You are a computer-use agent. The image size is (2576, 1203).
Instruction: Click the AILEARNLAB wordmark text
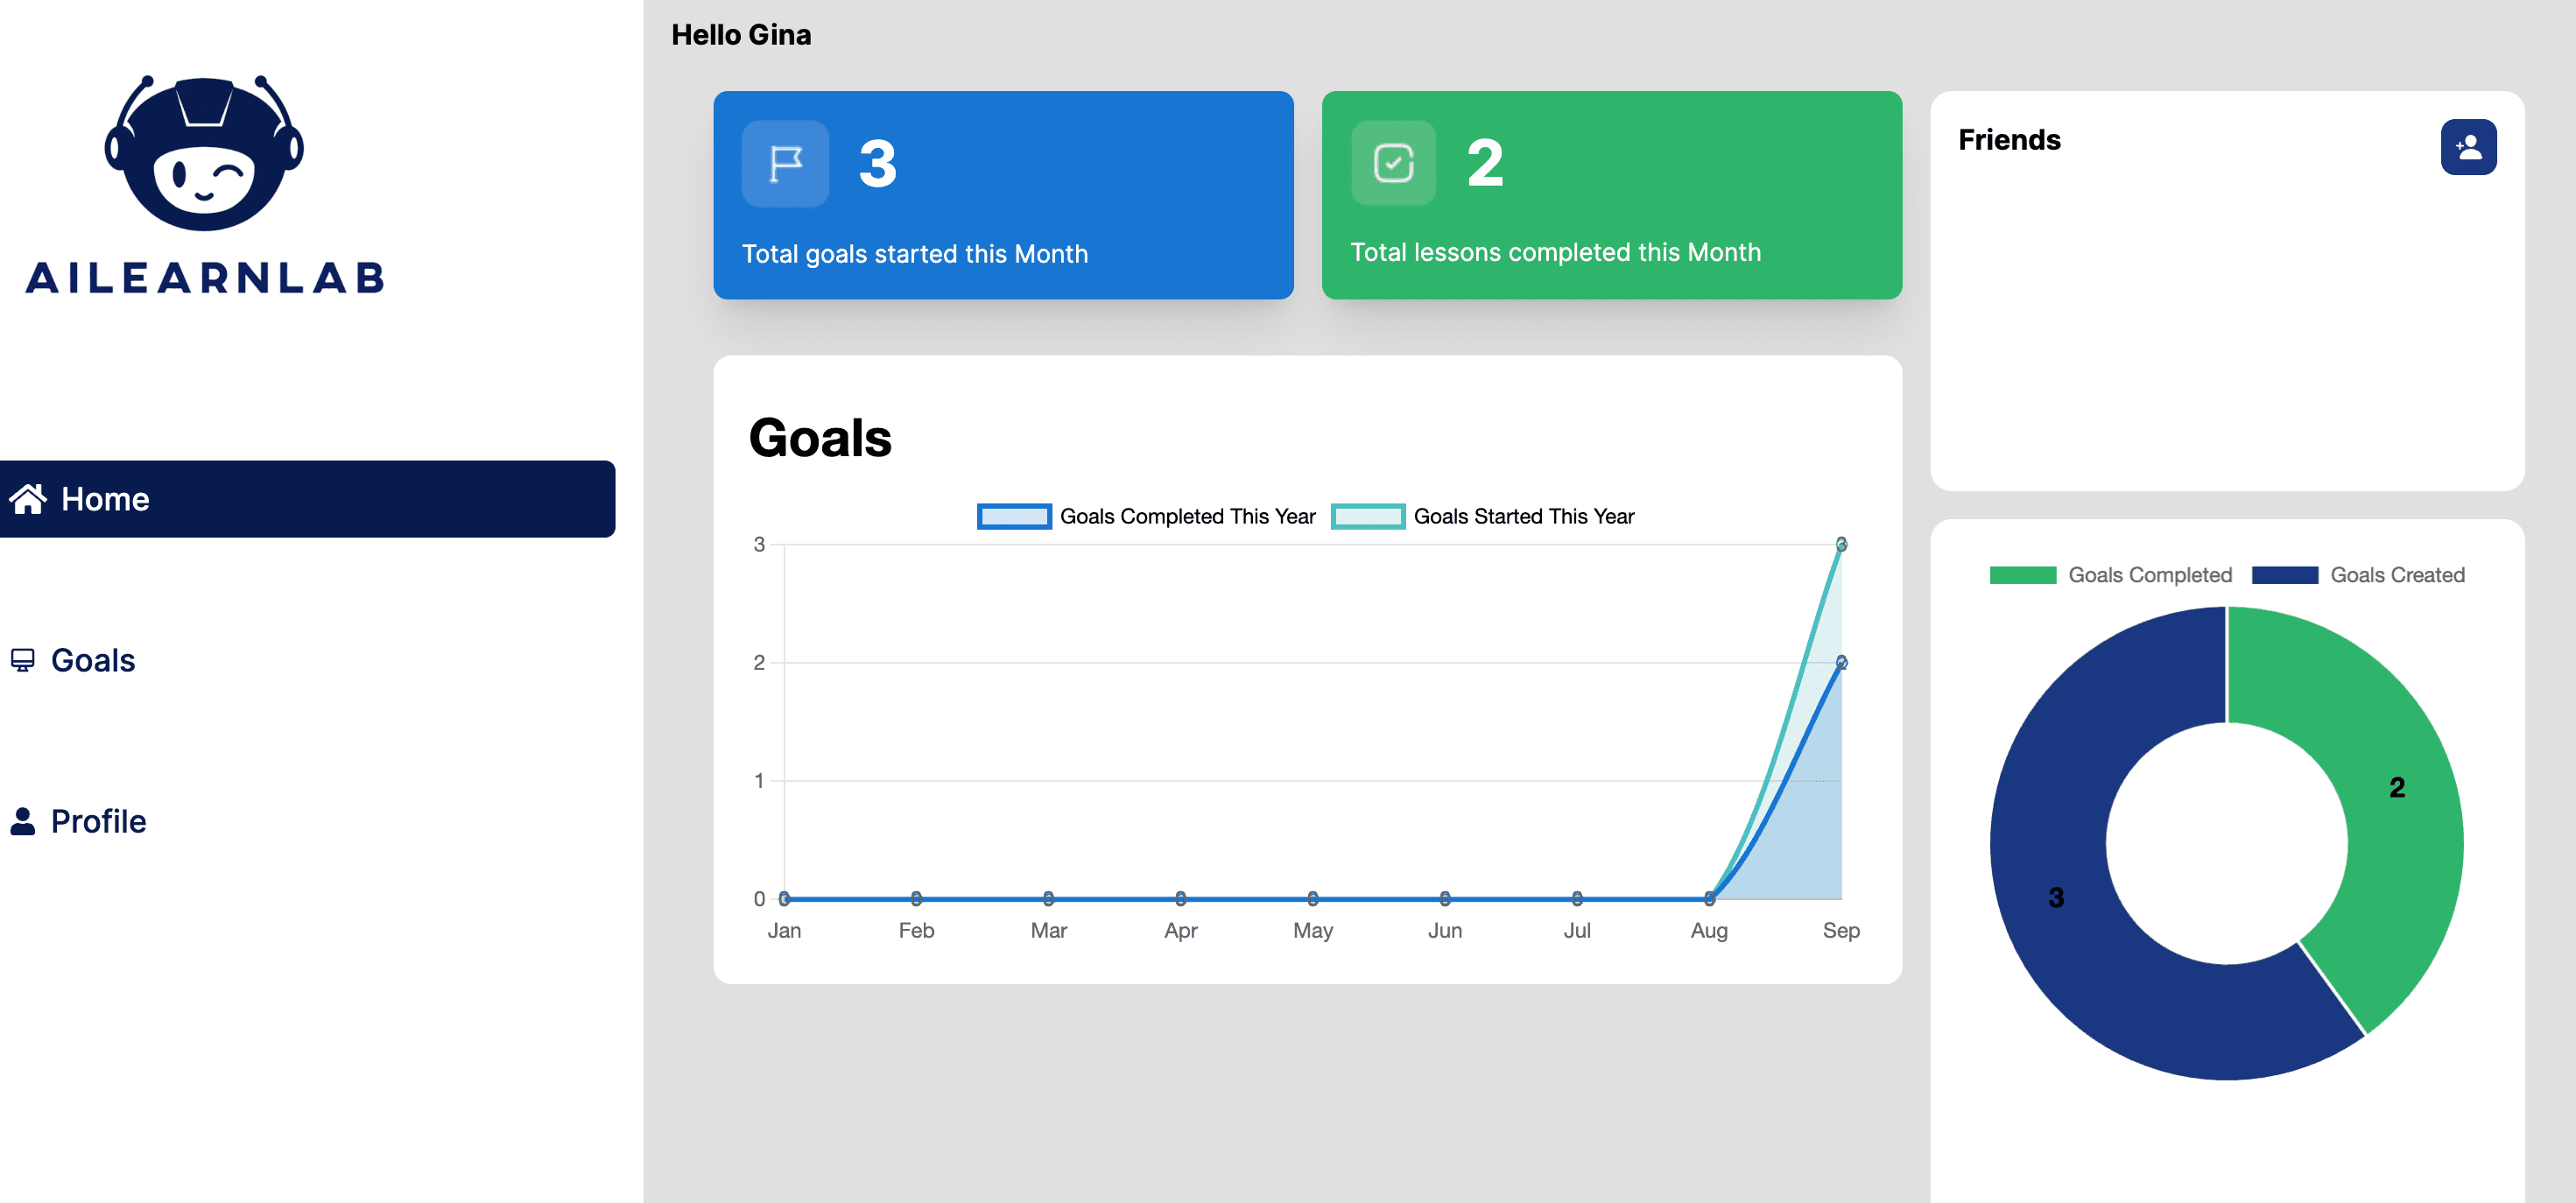click(x=205, y=278)
